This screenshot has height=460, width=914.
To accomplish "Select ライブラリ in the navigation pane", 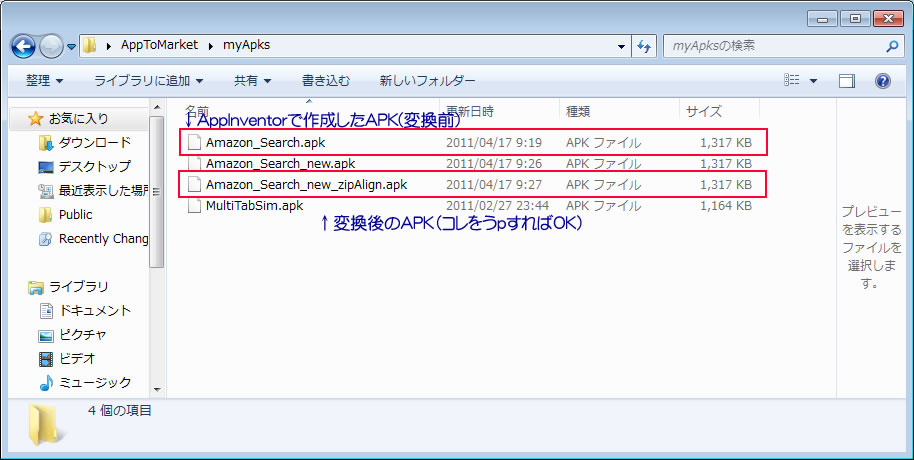I will (78, 287).
